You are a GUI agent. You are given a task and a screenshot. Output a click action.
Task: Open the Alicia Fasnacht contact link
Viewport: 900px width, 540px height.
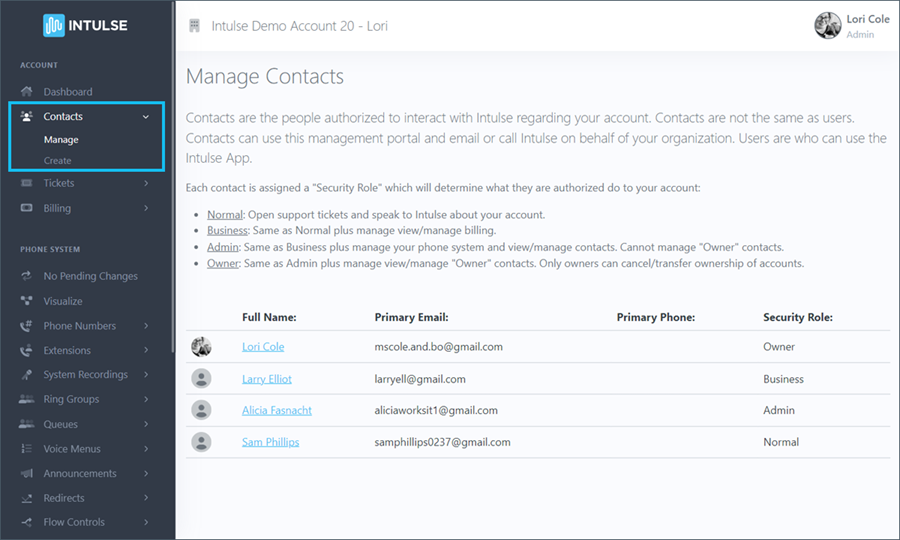coord(277,410)
